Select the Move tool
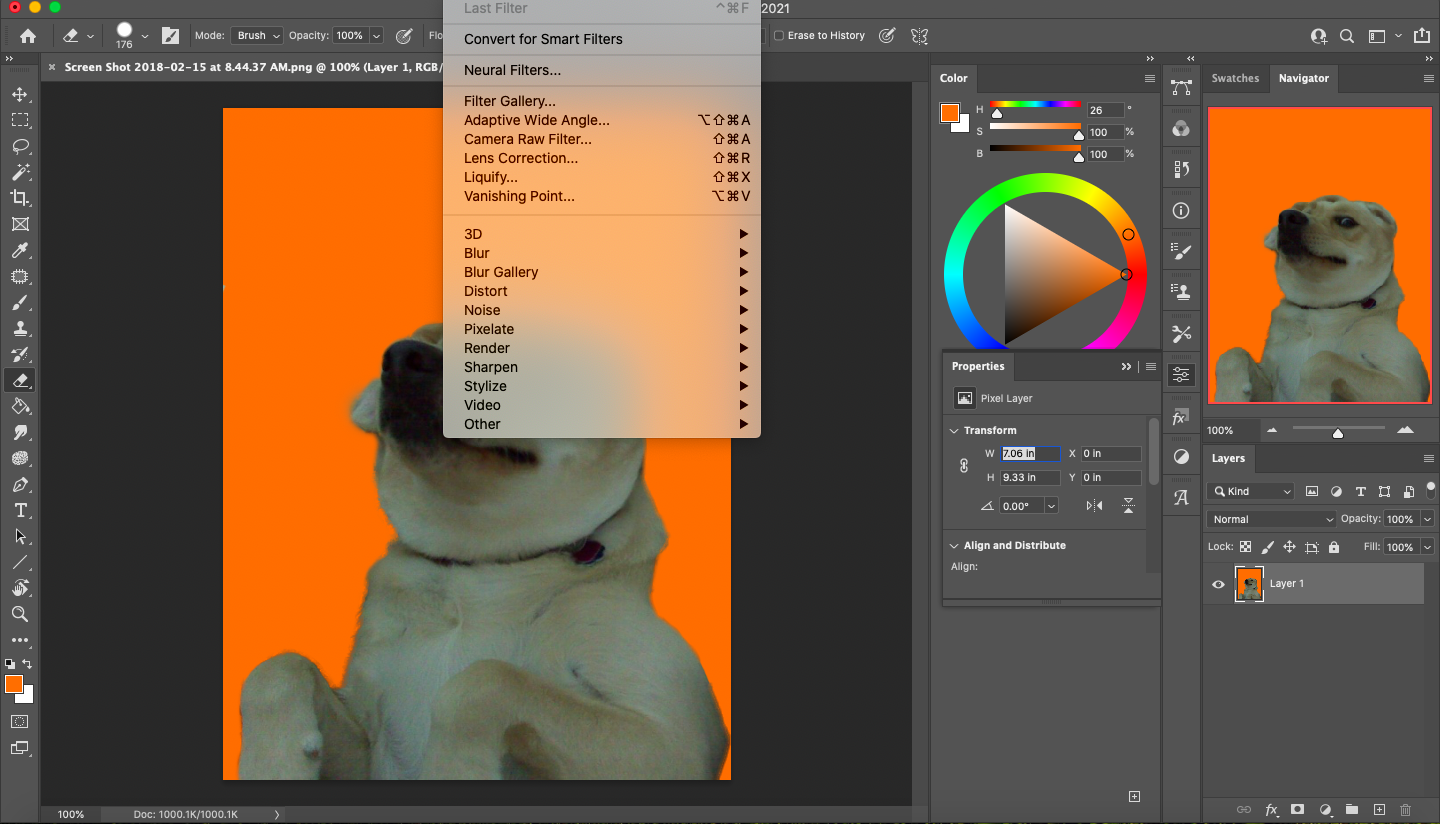Screen dimensions: 1440x824 point(20,94)
